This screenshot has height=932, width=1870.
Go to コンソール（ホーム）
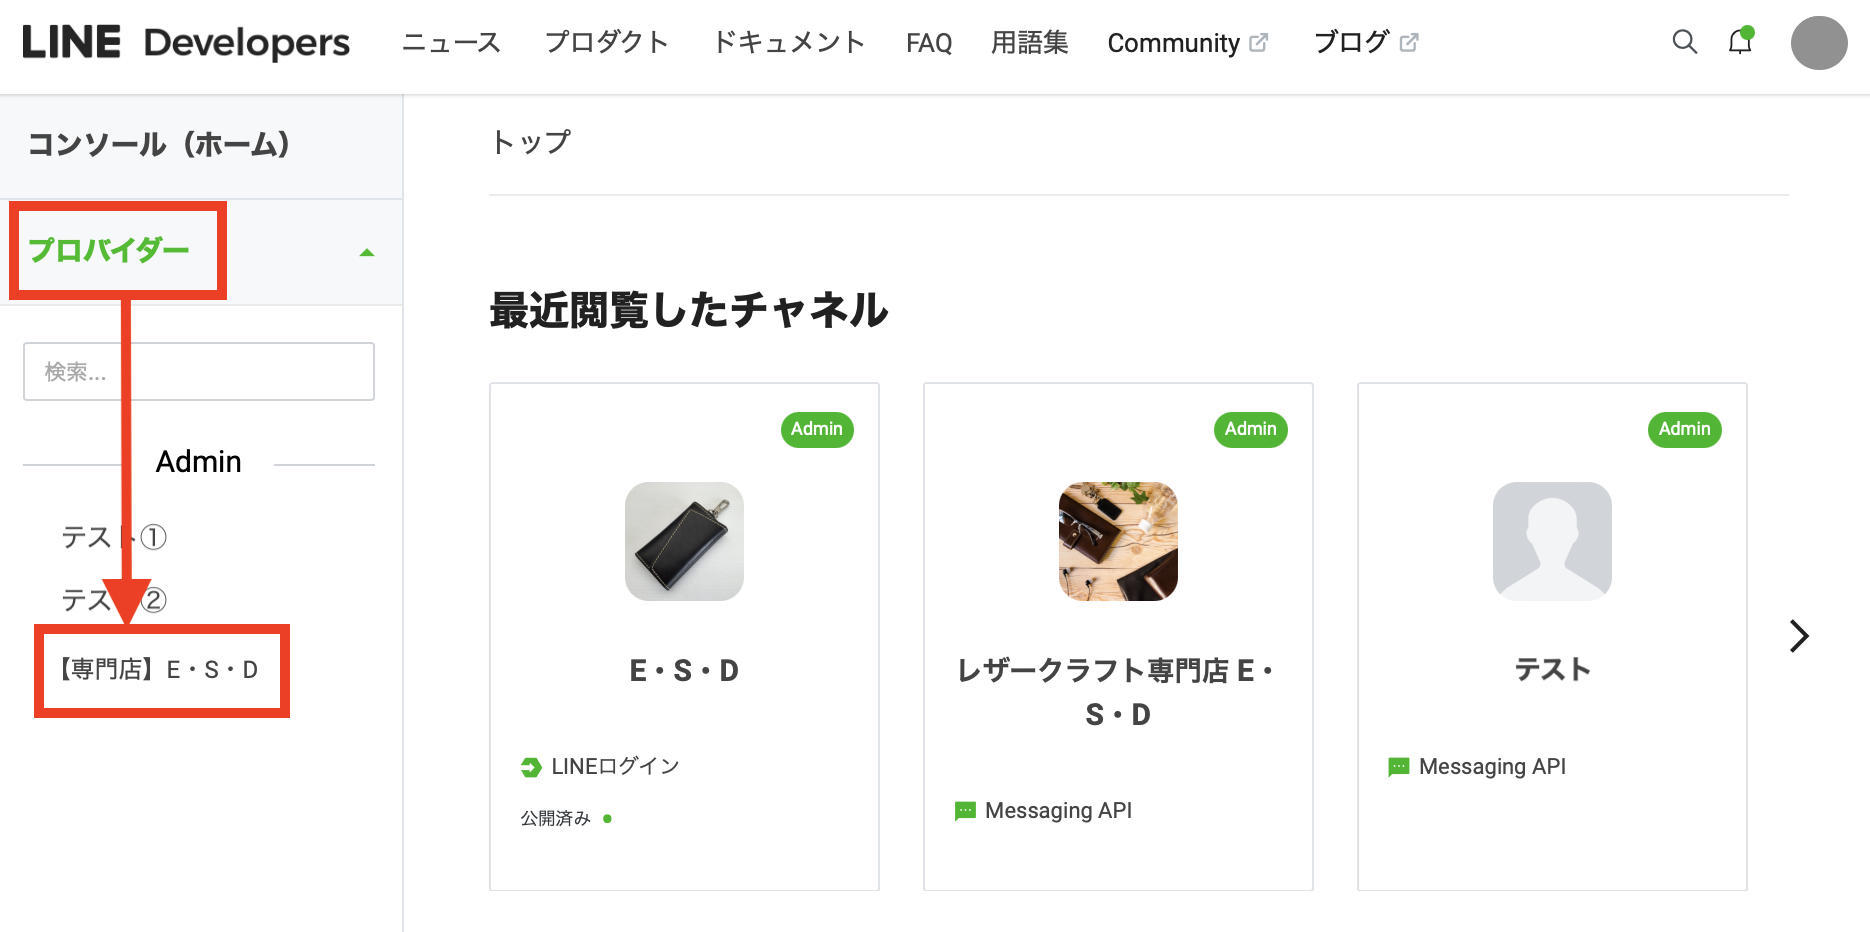tap(160, 145)
